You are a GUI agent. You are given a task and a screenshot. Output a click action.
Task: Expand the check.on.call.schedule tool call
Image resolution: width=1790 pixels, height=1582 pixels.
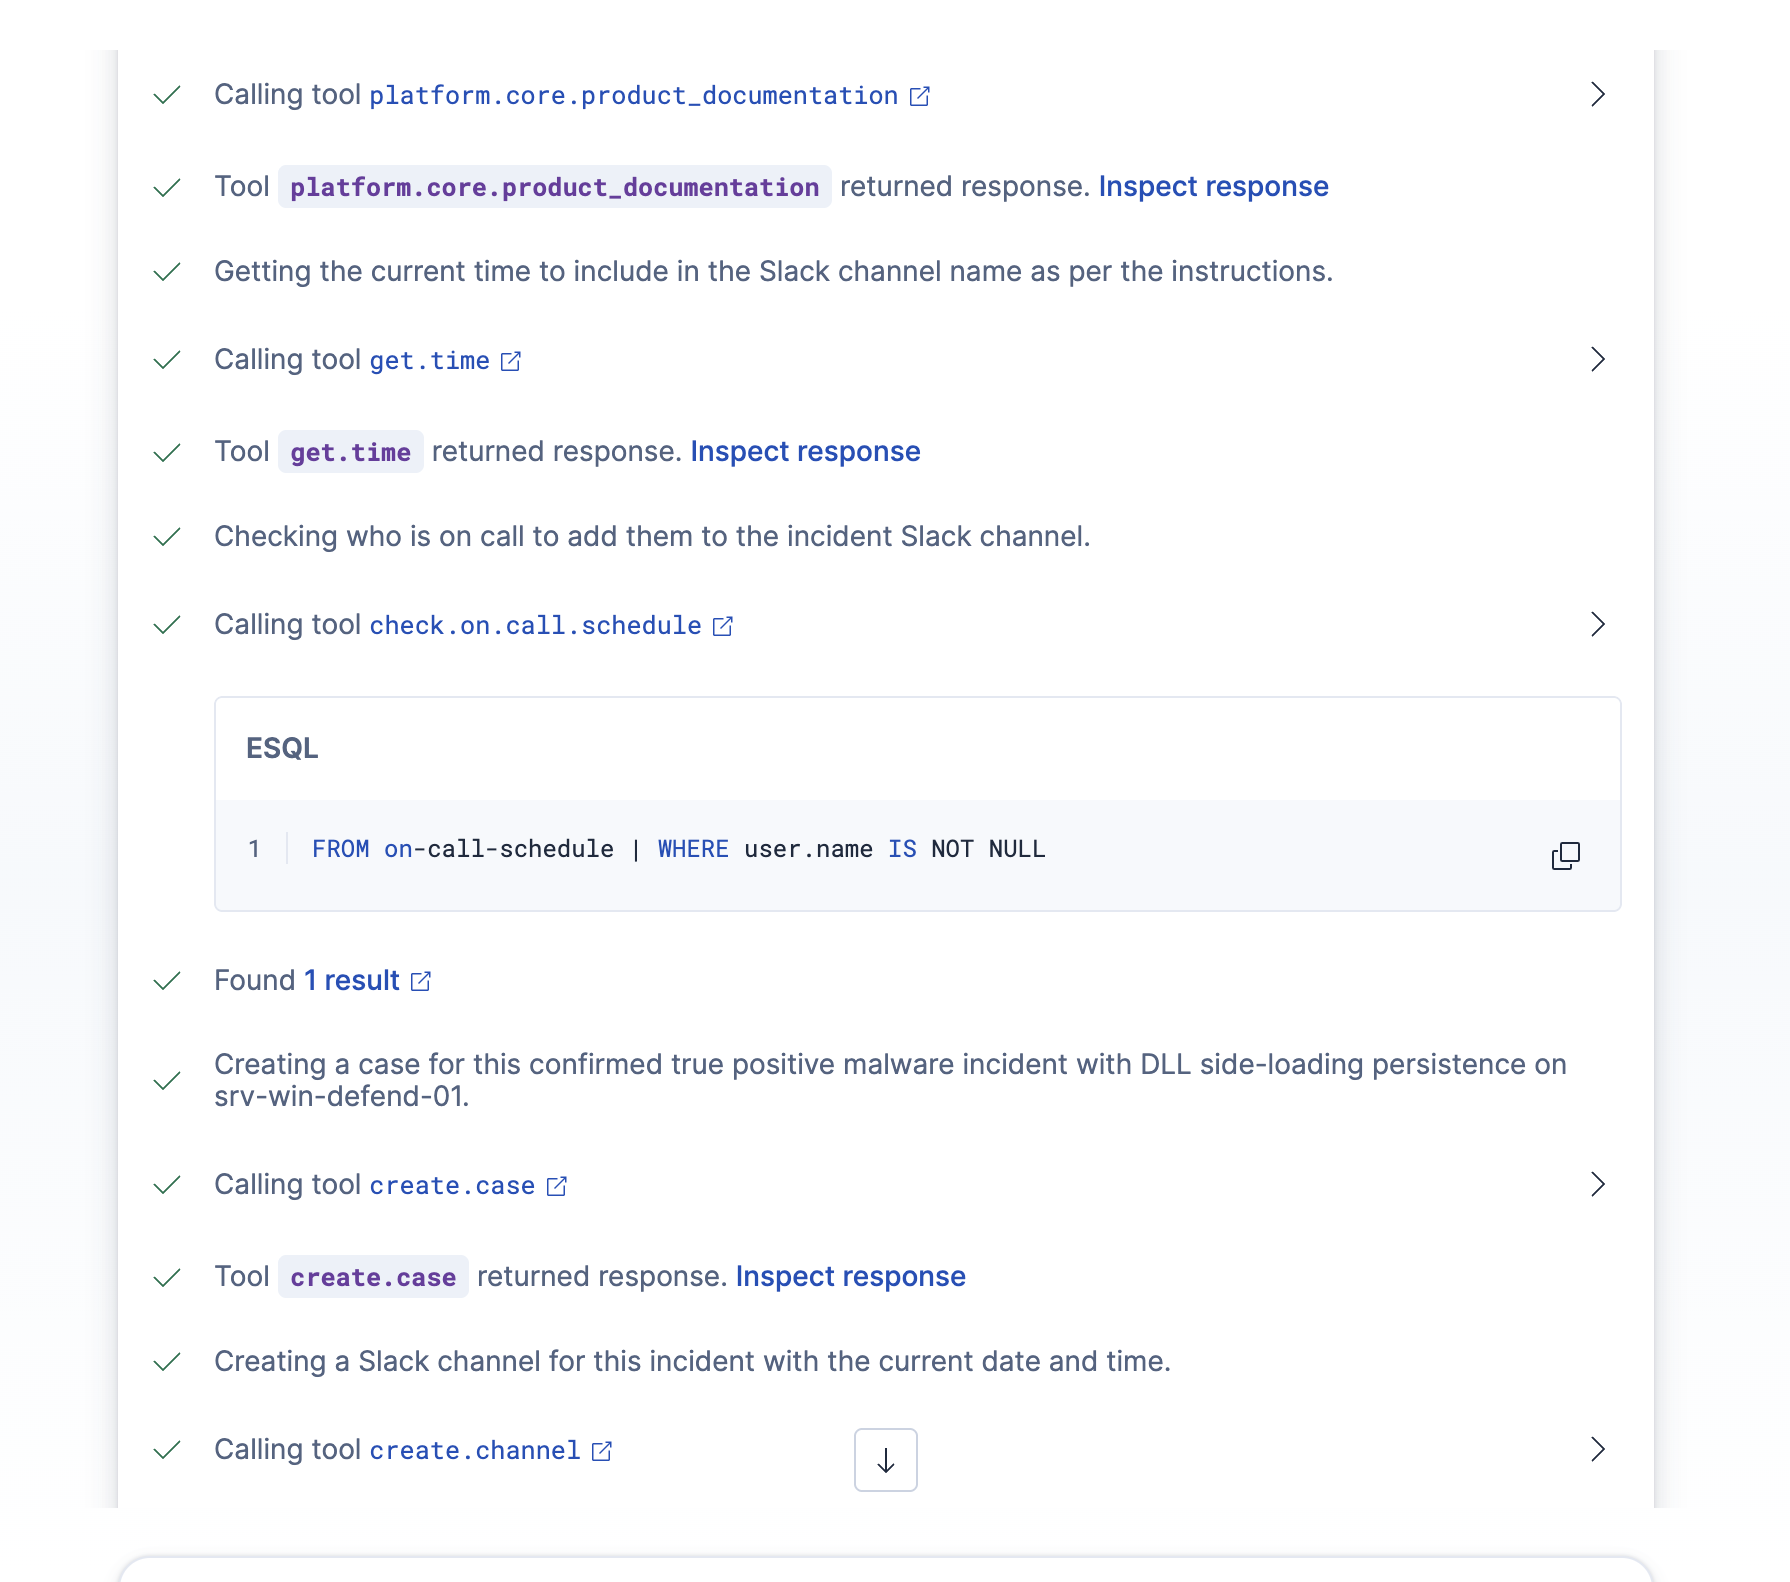click(1597, 625)
